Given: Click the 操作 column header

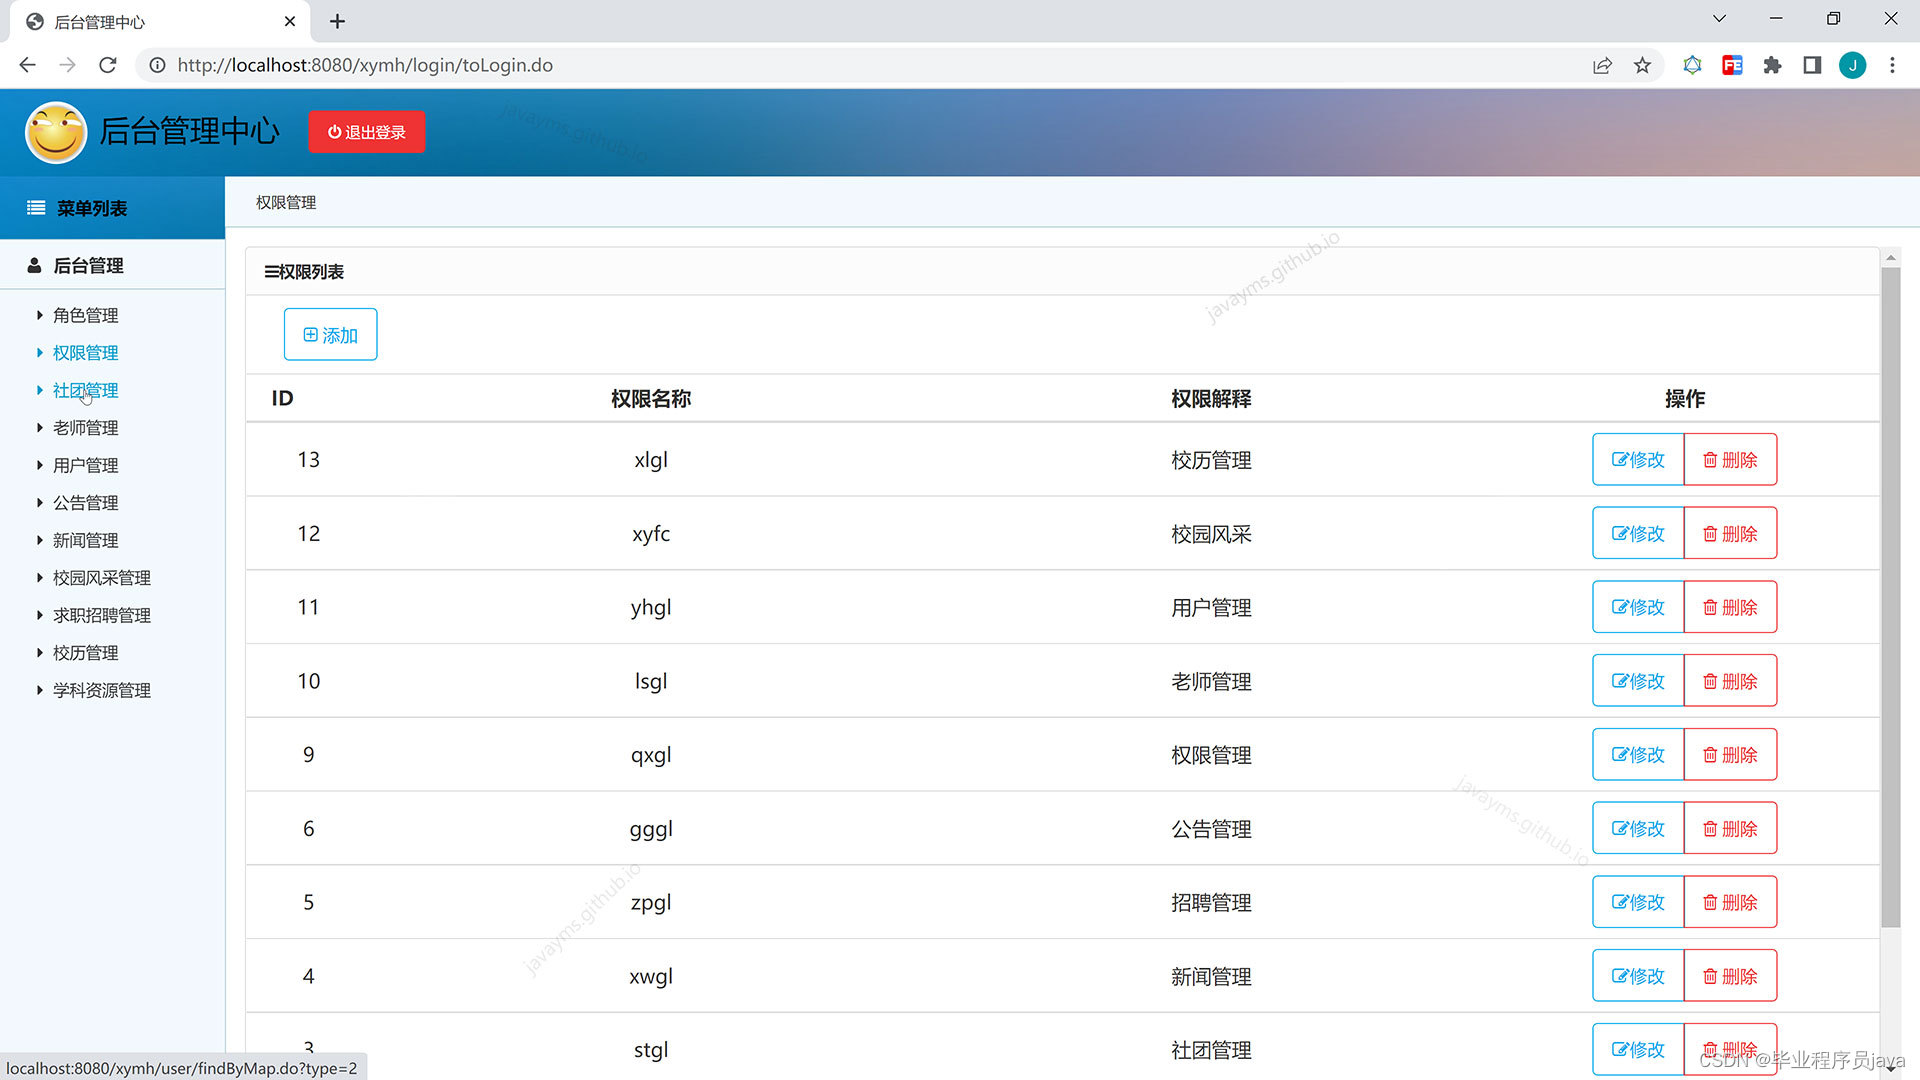Looking at the screenshot, I should [x=1684, y=399].
